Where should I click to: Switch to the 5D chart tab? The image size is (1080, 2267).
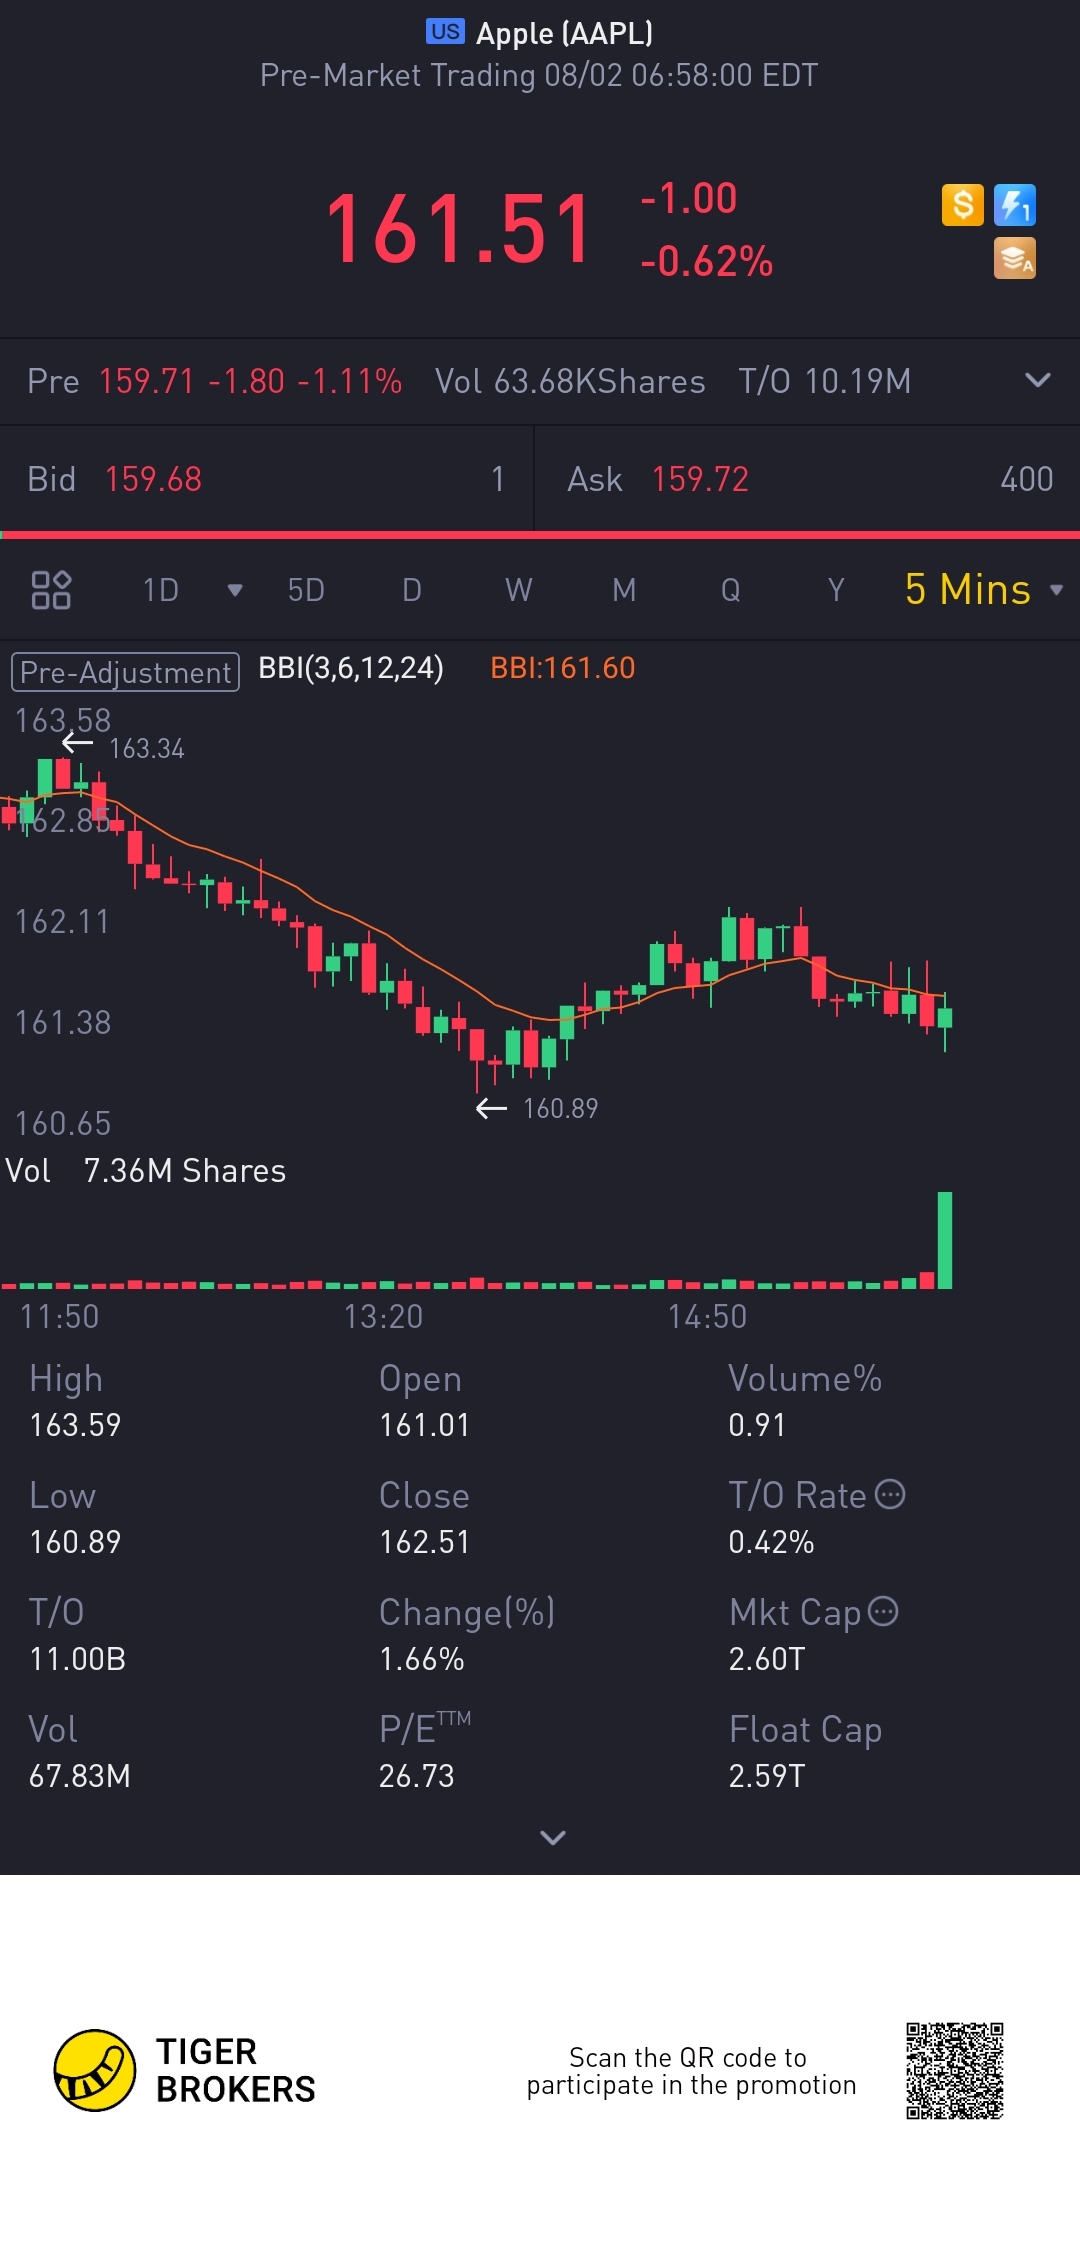point(306,590)
